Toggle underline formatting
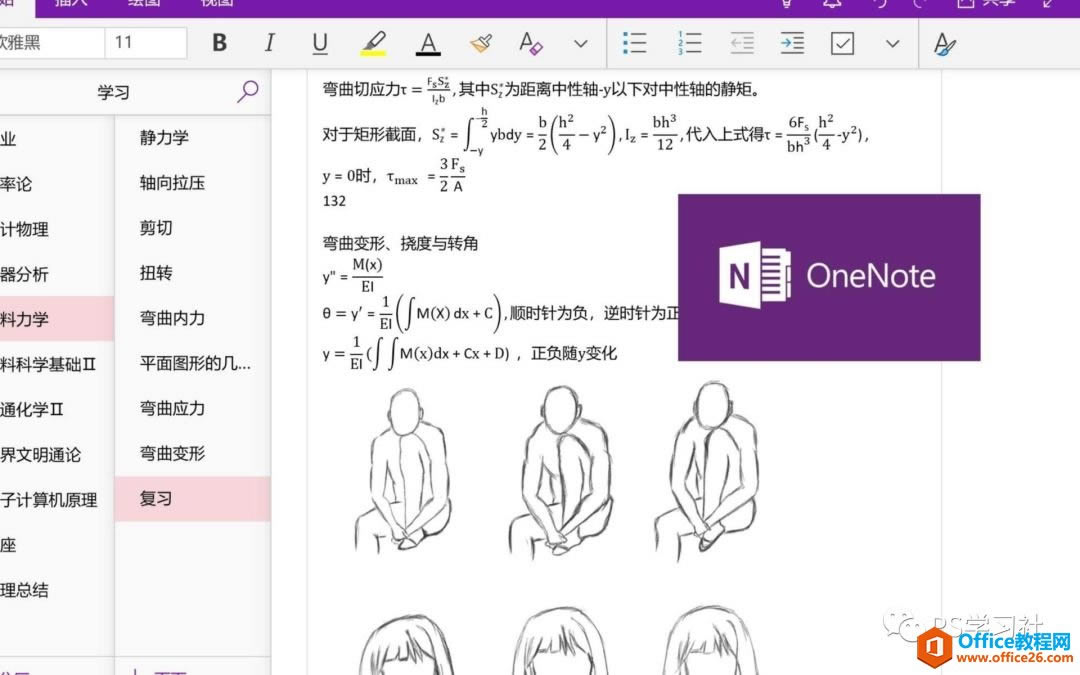 click(x=319, y=43)
